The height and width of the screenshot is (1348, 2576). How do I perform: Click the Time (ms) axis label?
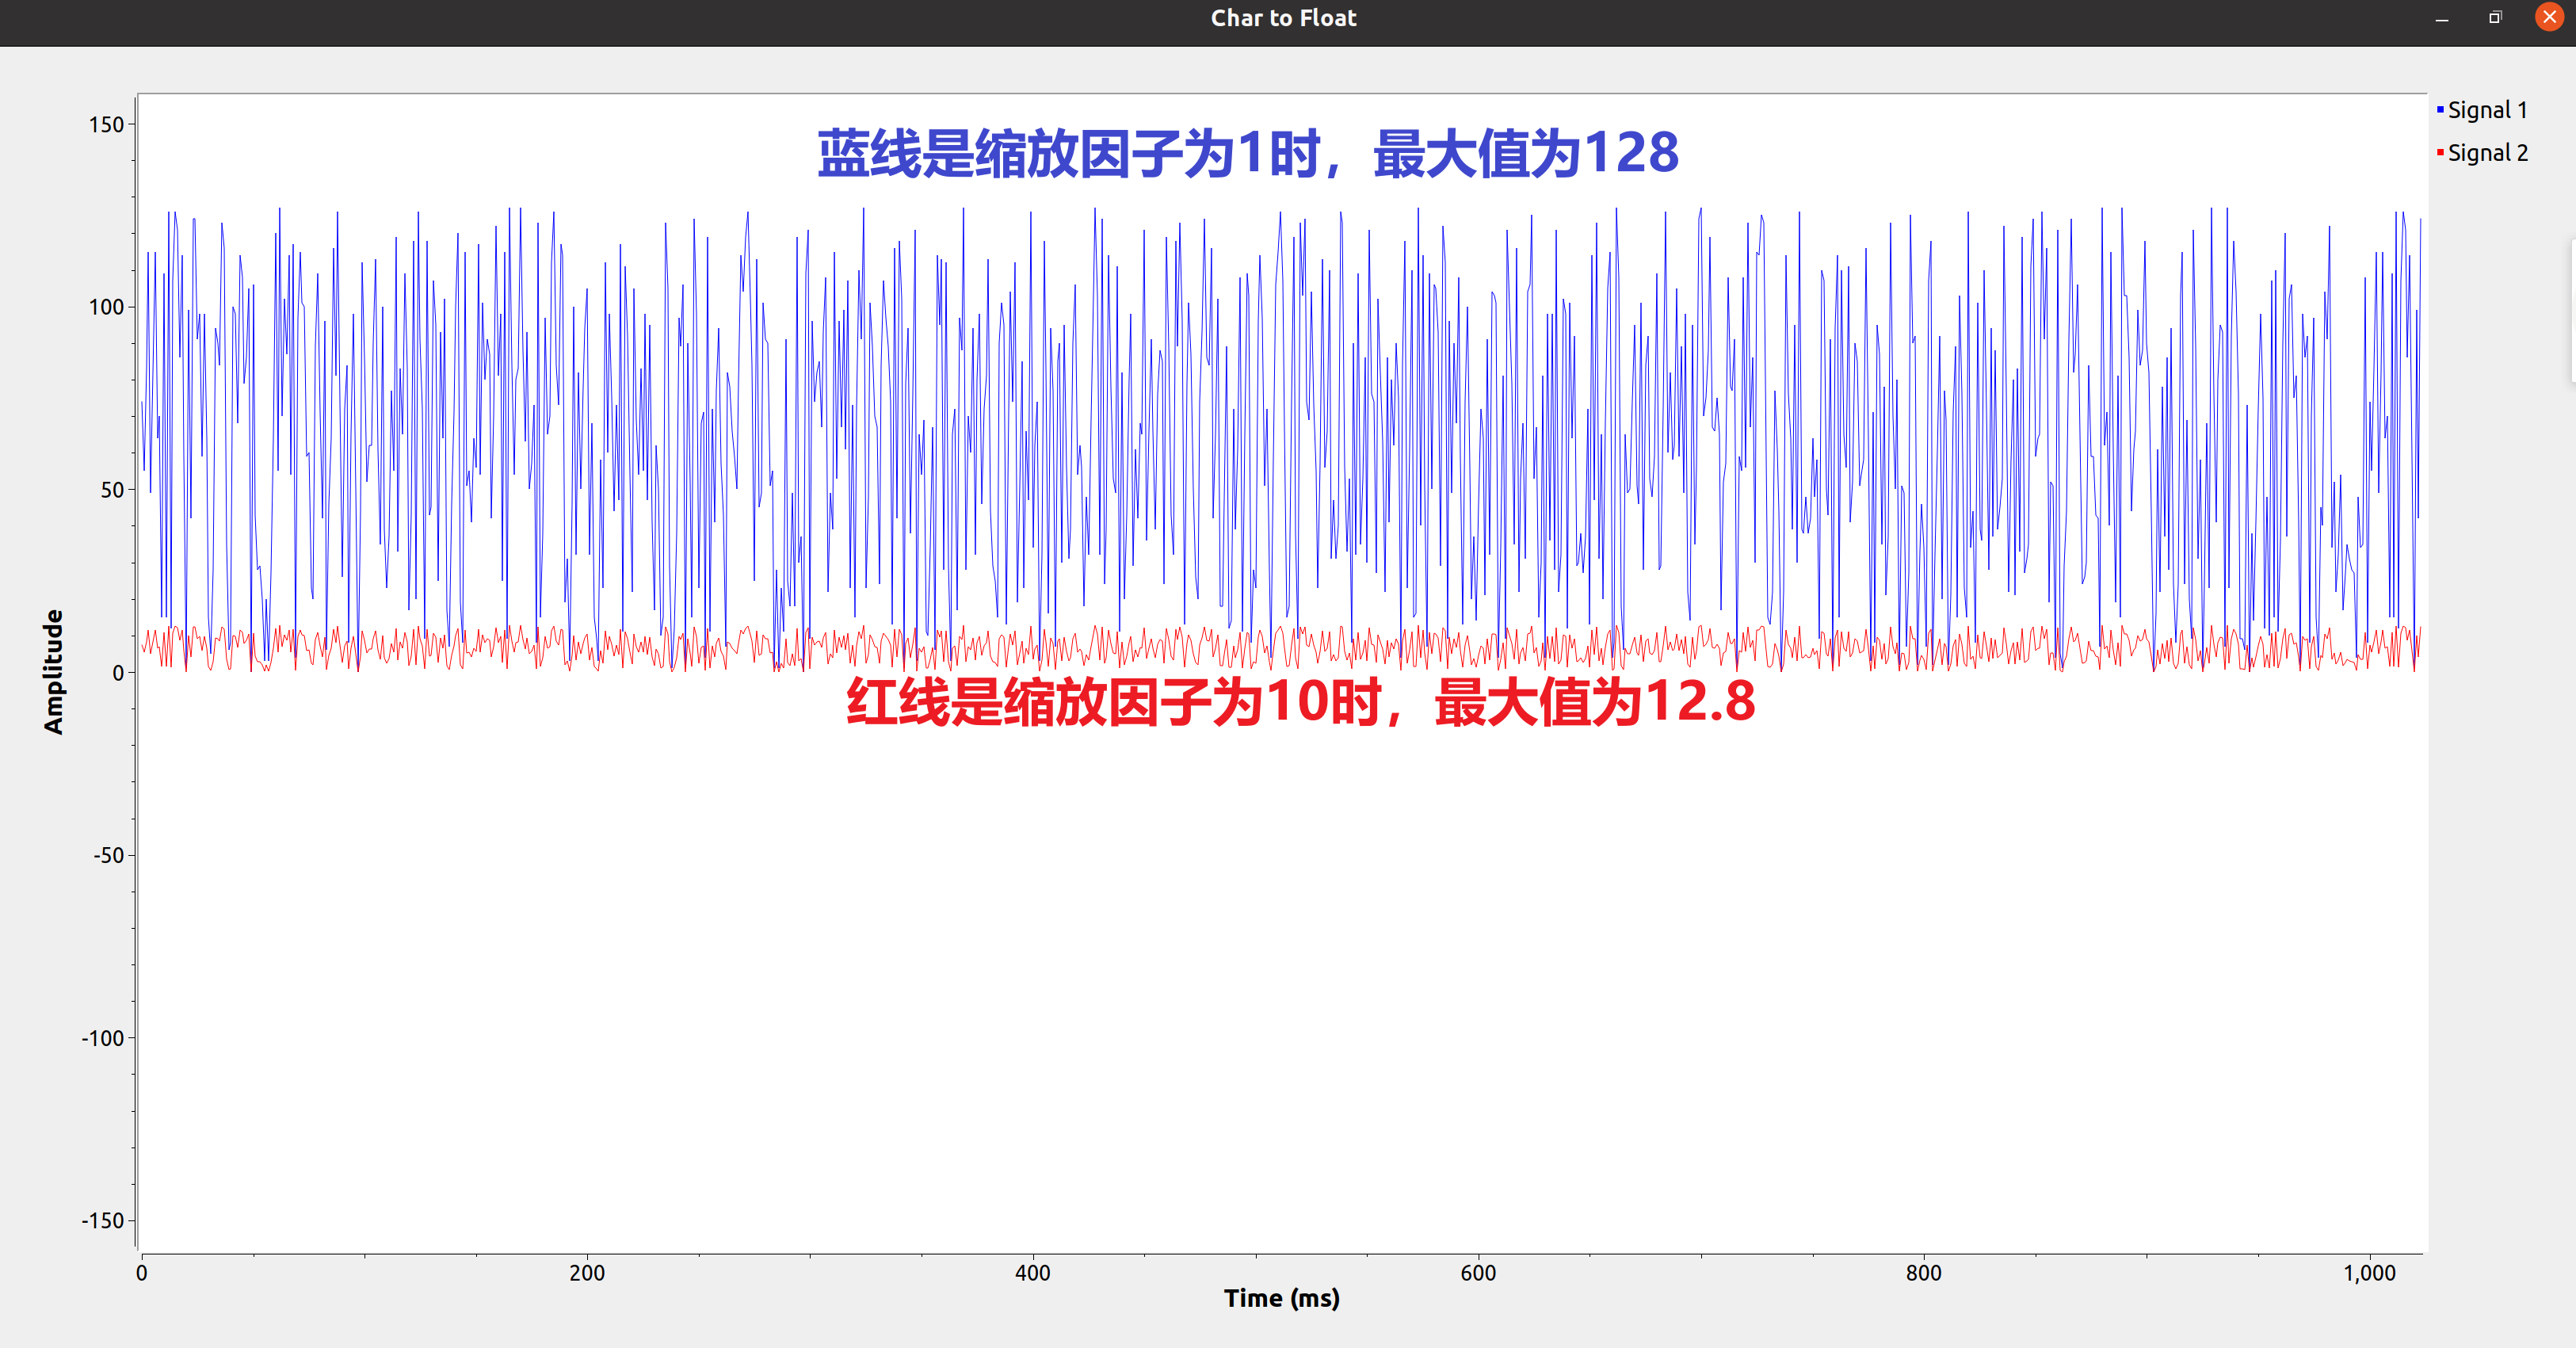tap(1281, 1298)
